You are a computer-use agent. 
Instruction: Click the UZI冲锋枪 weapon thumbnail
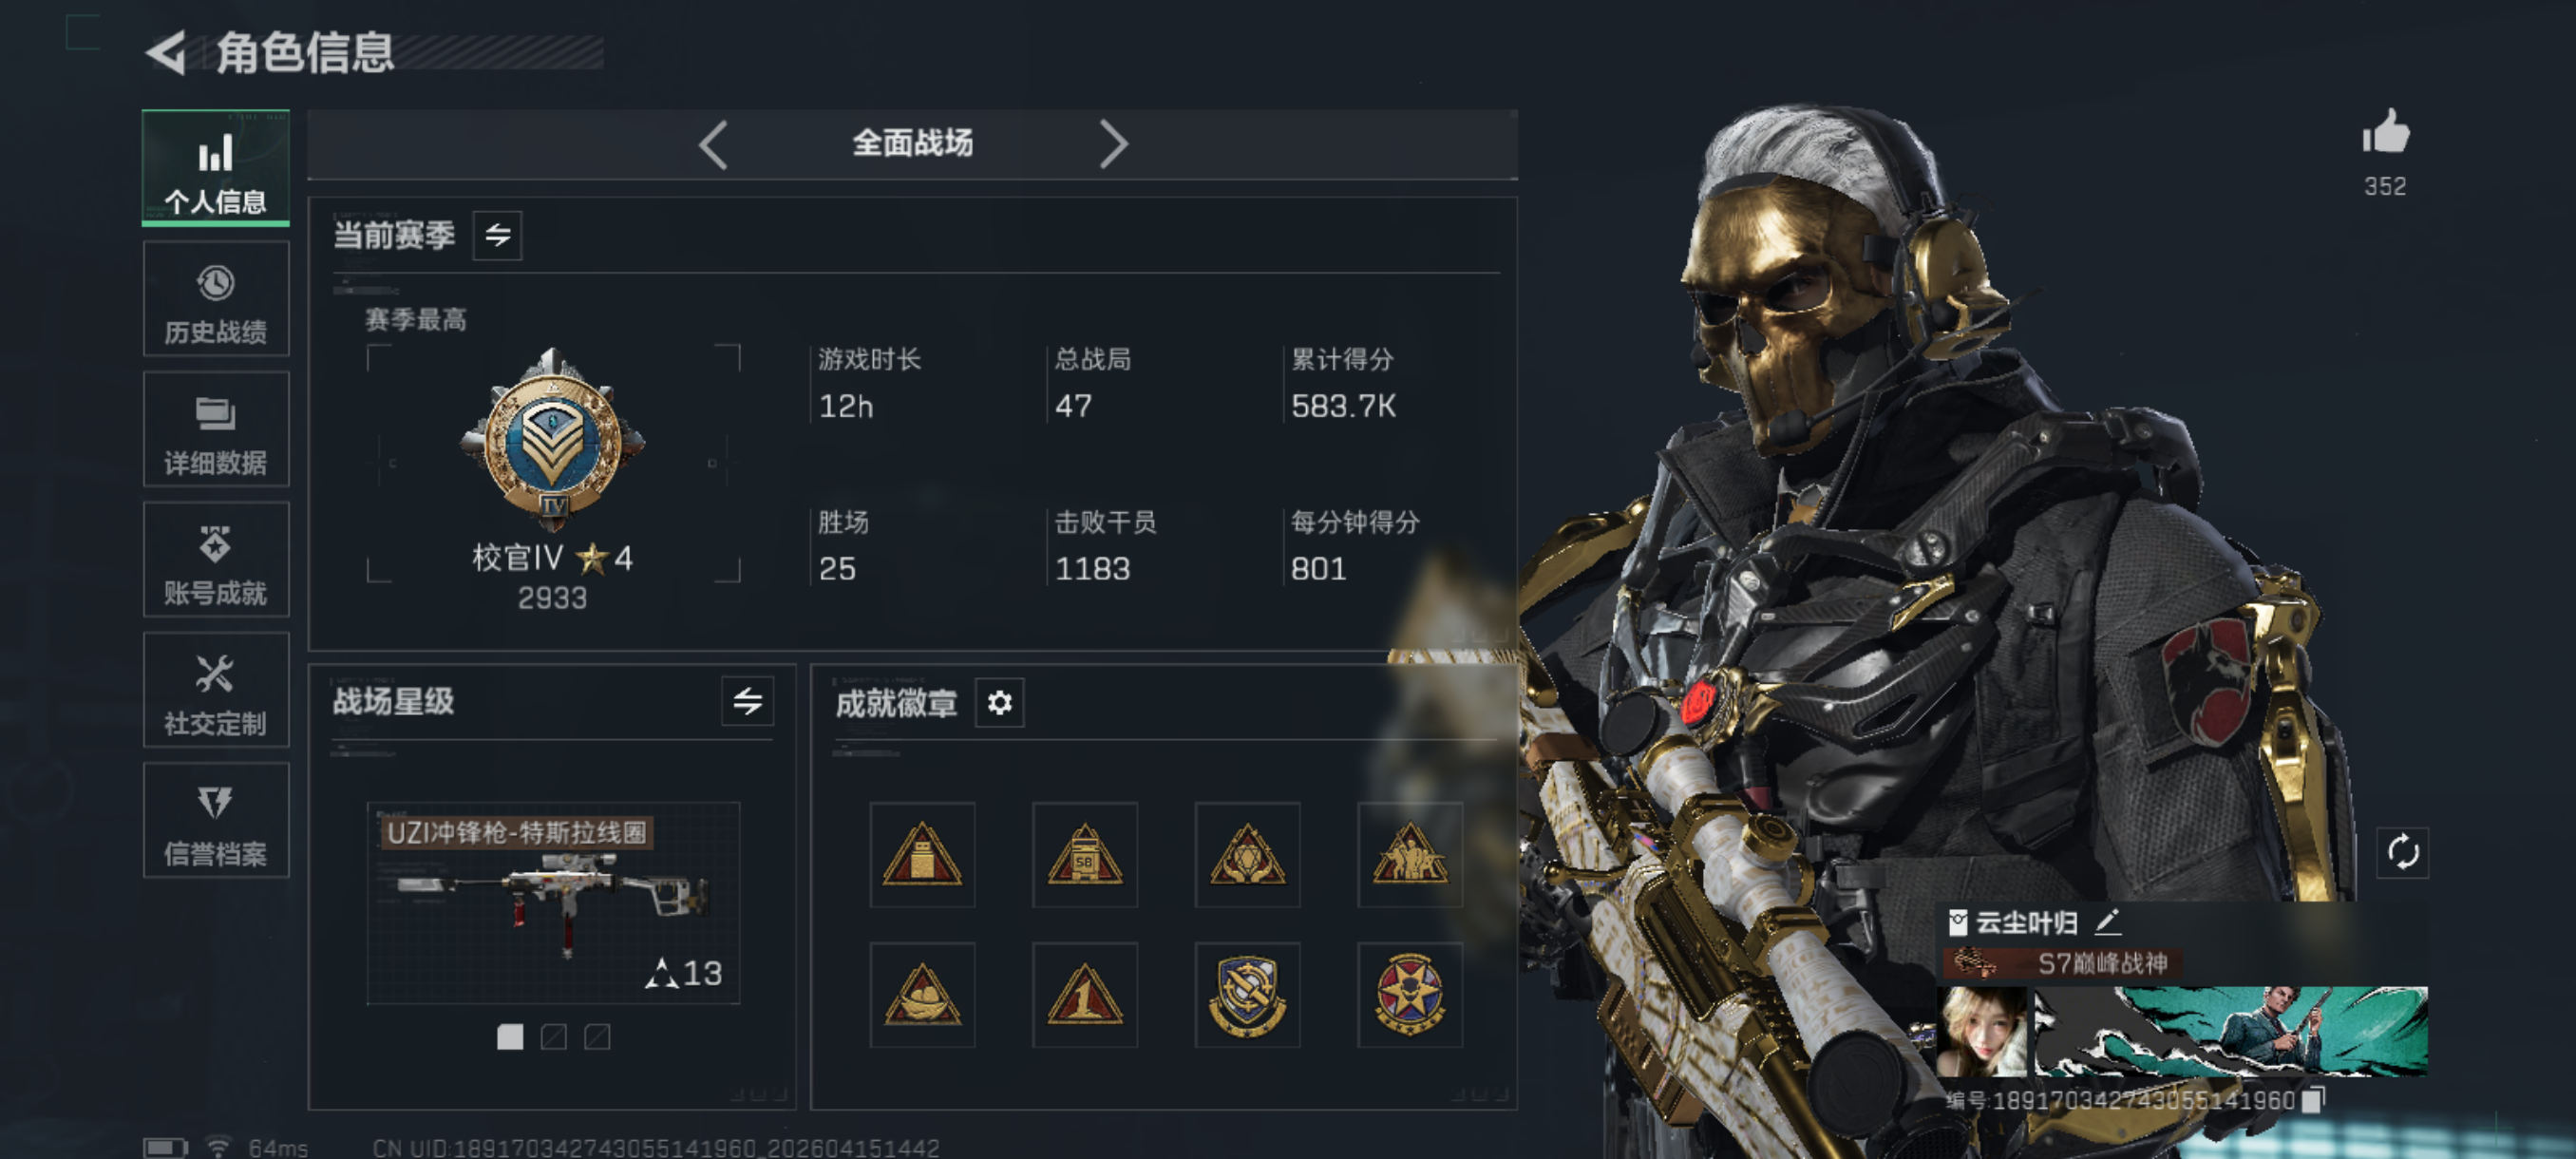click(553, 903)
